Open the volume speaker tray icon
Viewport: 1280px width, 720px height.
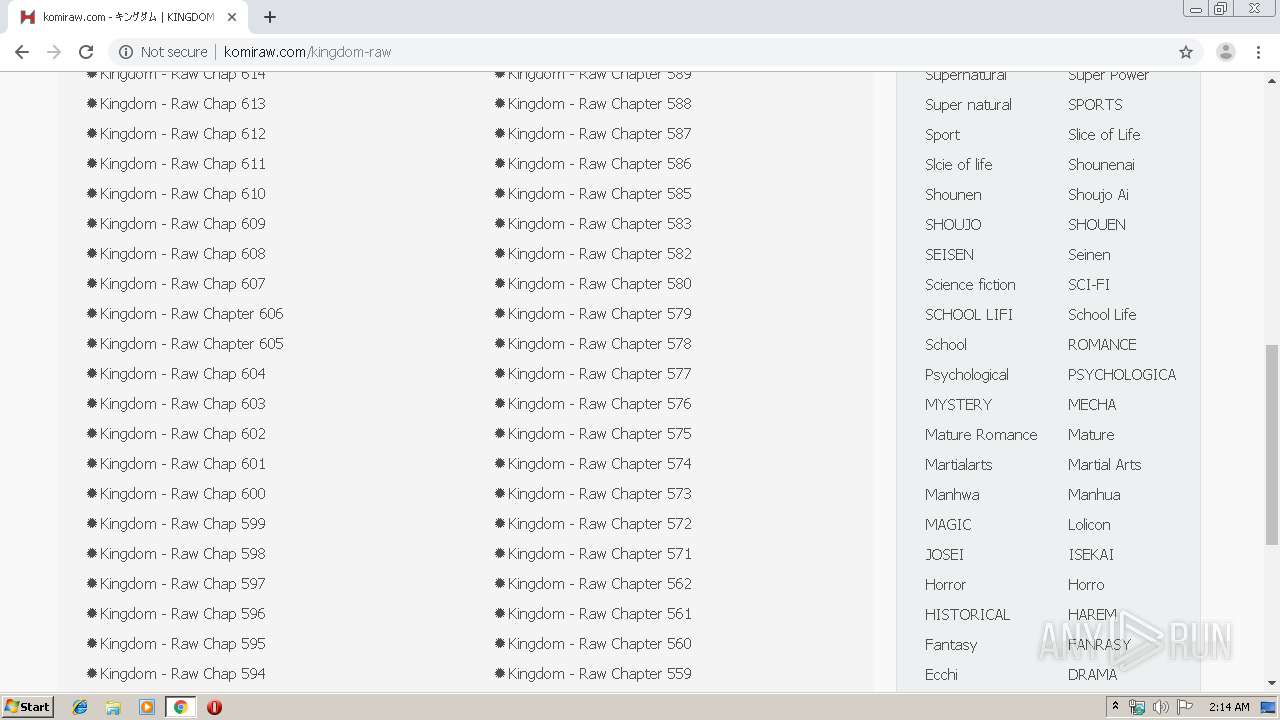tap(1160, 707)
